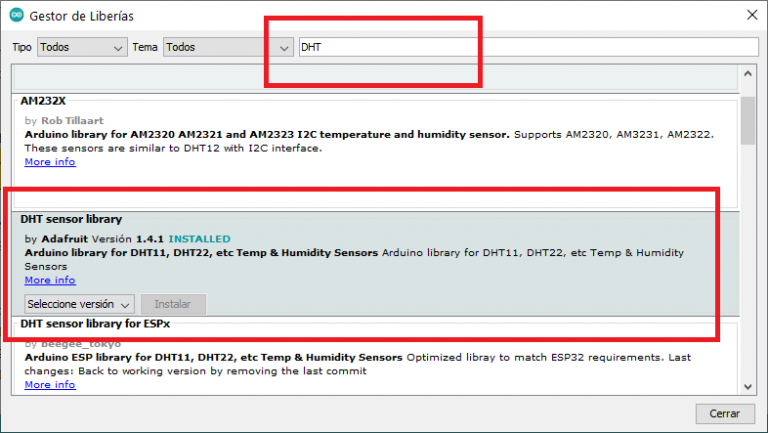The width and height of the screenshot is (768, 433).
Task: Click the INSTALLED status label
Action: click(x=199, y=239)
